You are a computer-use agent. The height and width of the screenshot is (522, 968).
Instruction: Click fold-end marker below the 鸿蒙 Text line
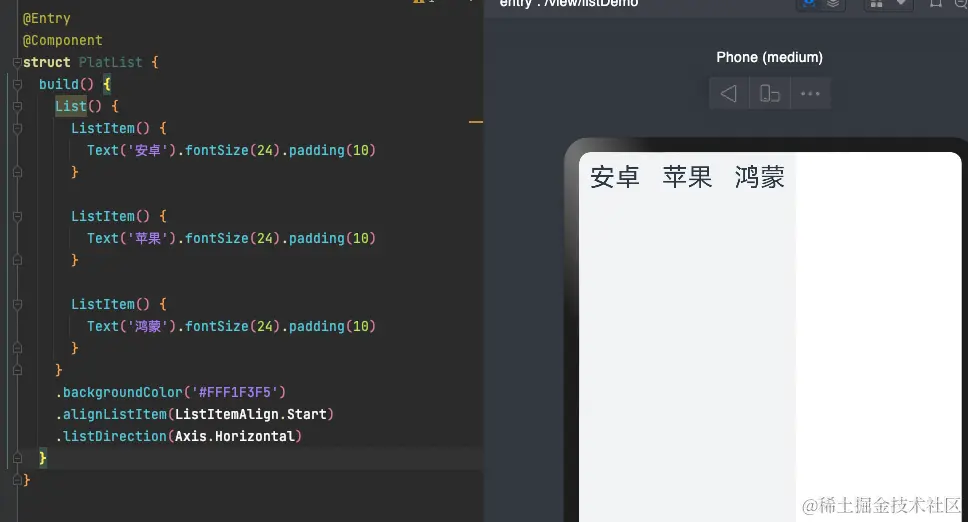[17, 349]
